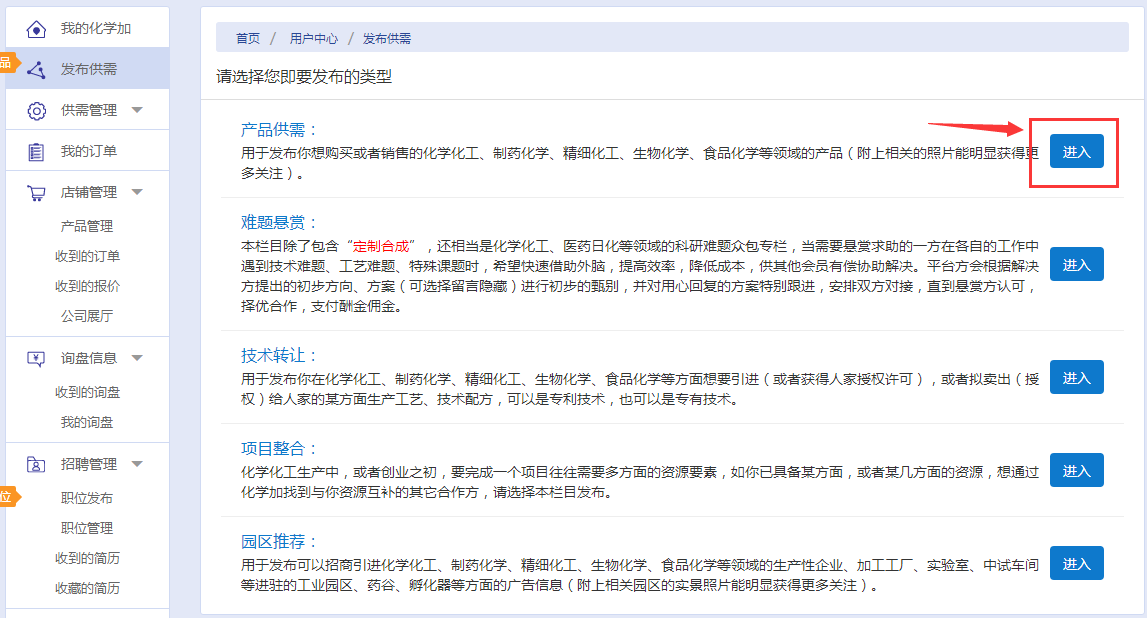
Task: Select 收到的询盘 menu item
Action: (87, 392)
